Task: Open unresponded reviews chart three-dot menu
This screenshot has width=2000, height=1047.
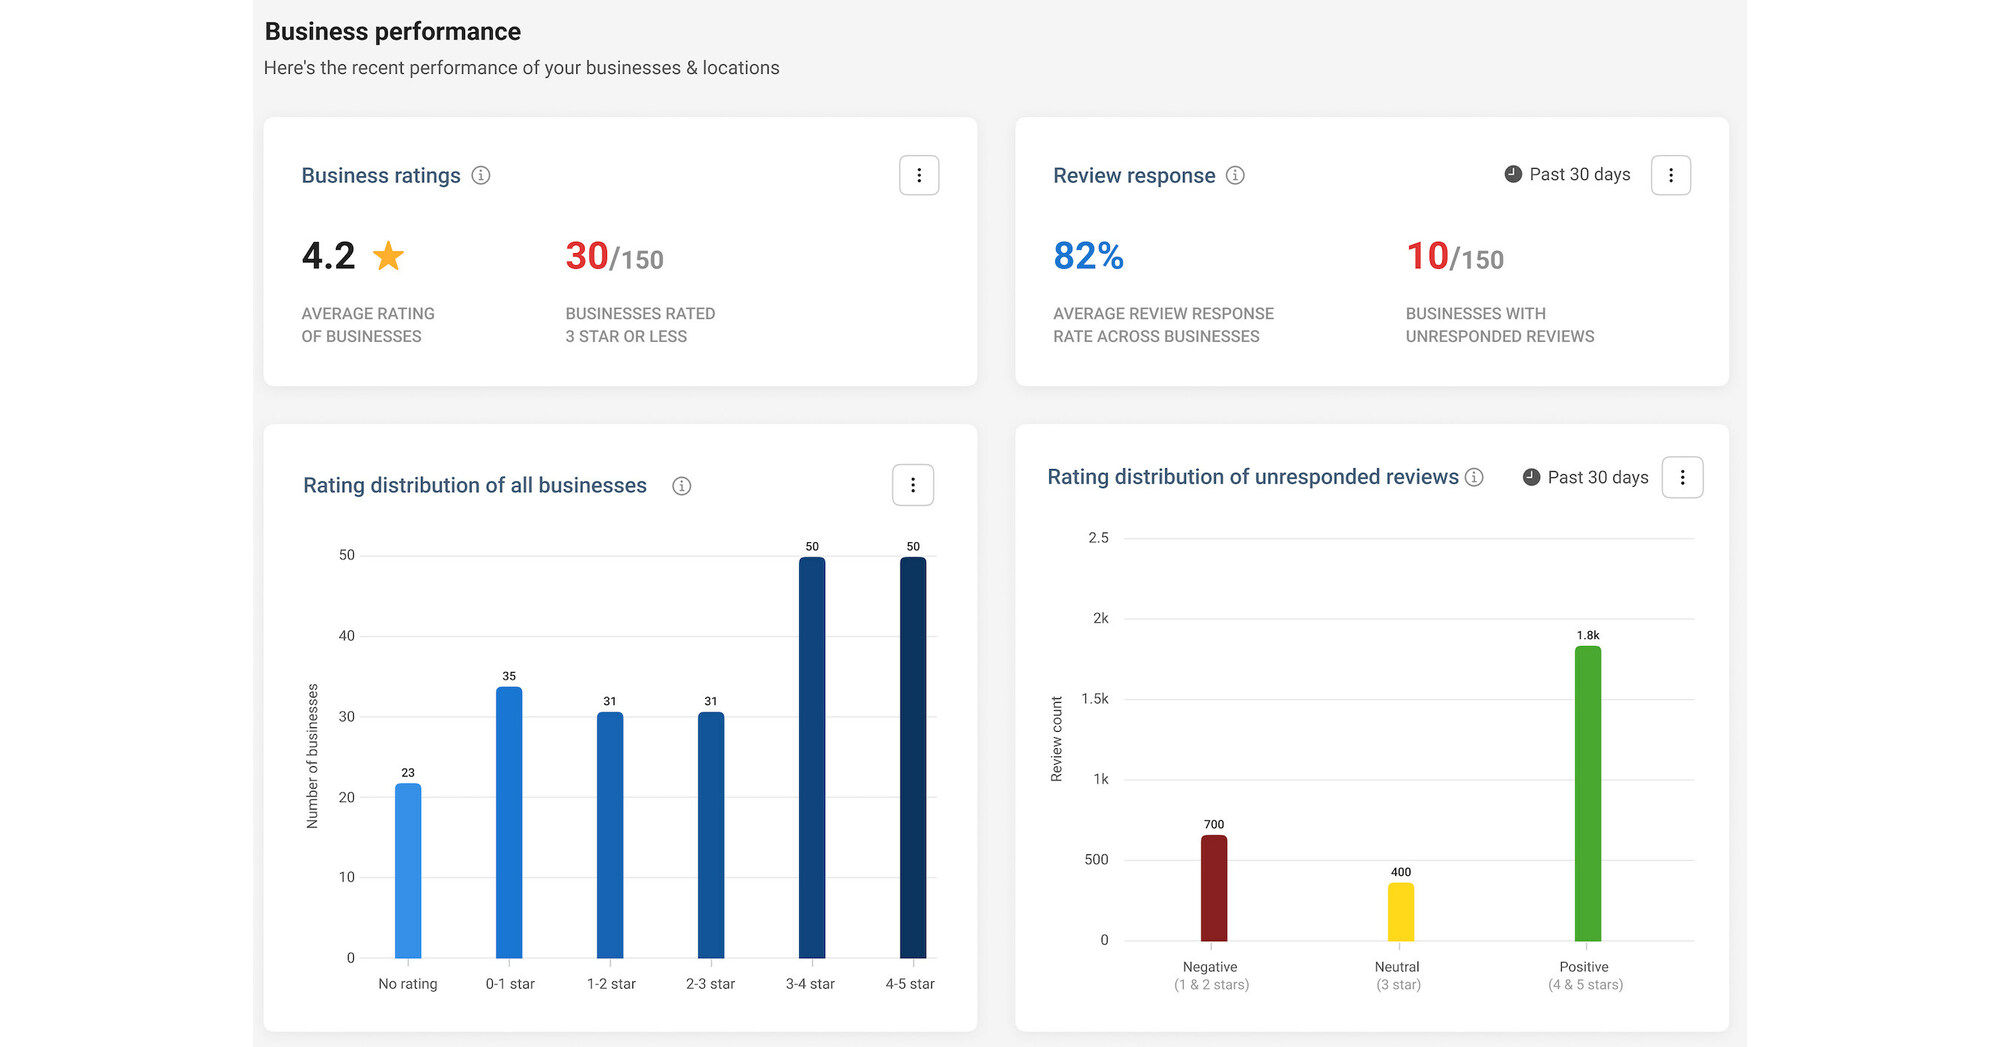Action: pyautogui.click(x=1682, y=477)
